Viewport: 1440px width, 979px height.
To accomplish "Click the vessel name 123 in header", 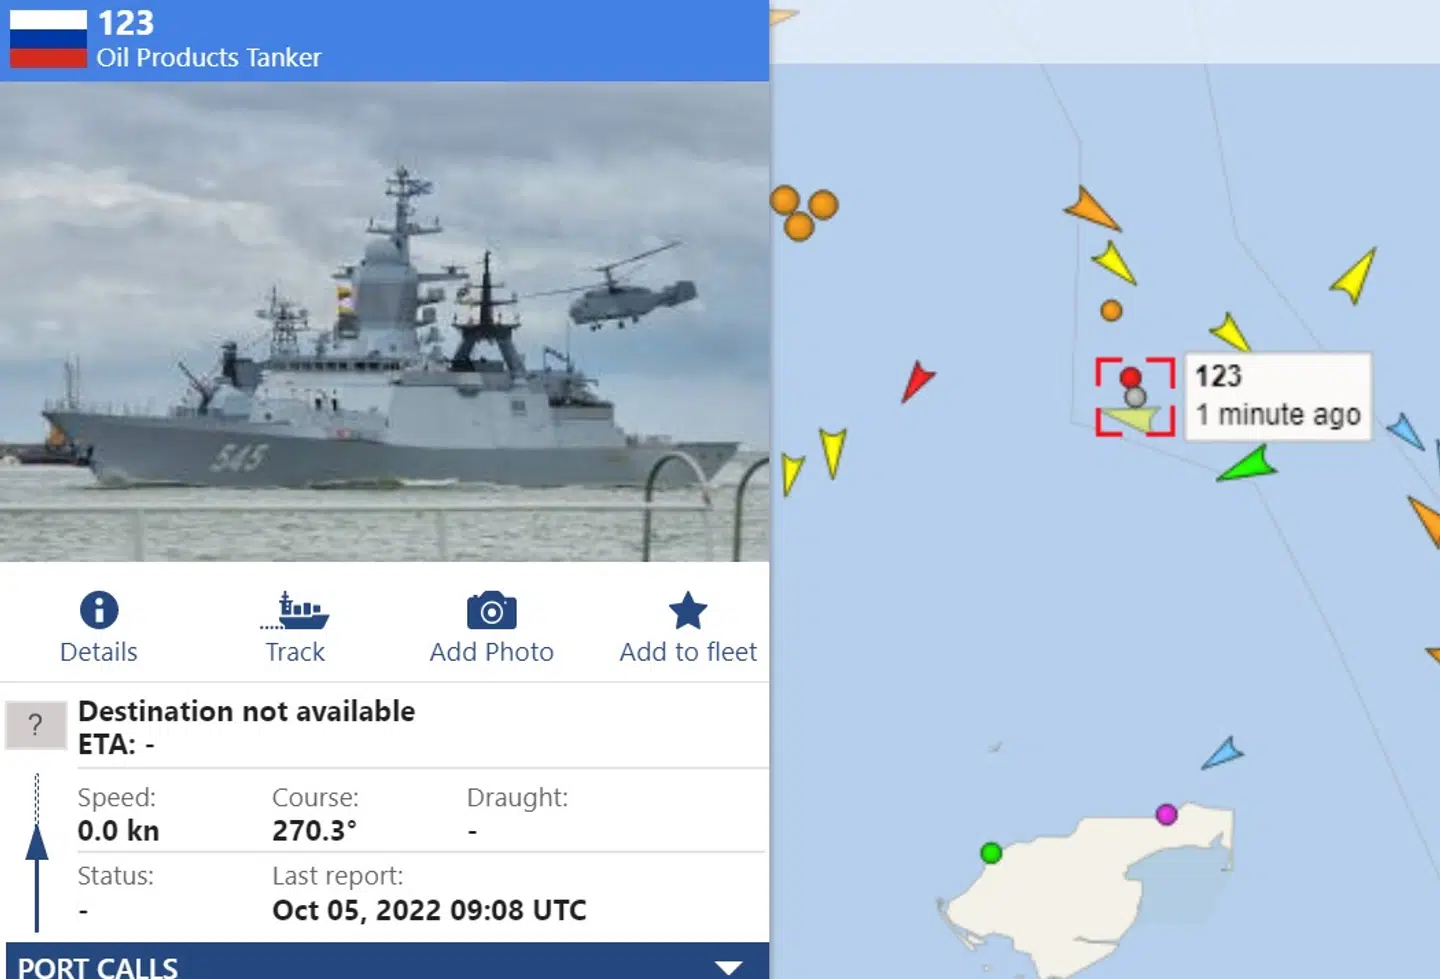I will point(126,23).
